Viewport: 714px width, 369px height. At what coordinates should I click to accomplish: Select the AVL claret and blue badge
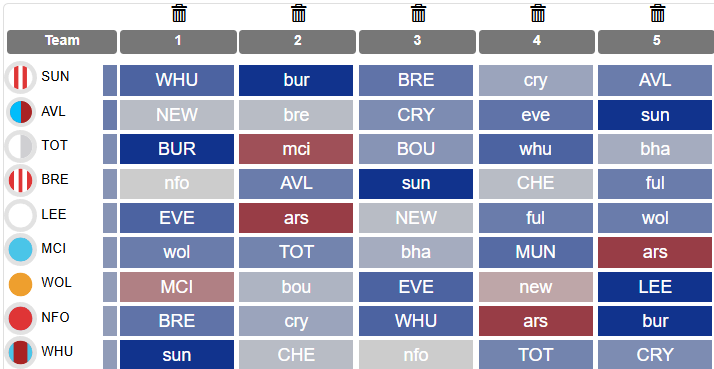(20, 112)
